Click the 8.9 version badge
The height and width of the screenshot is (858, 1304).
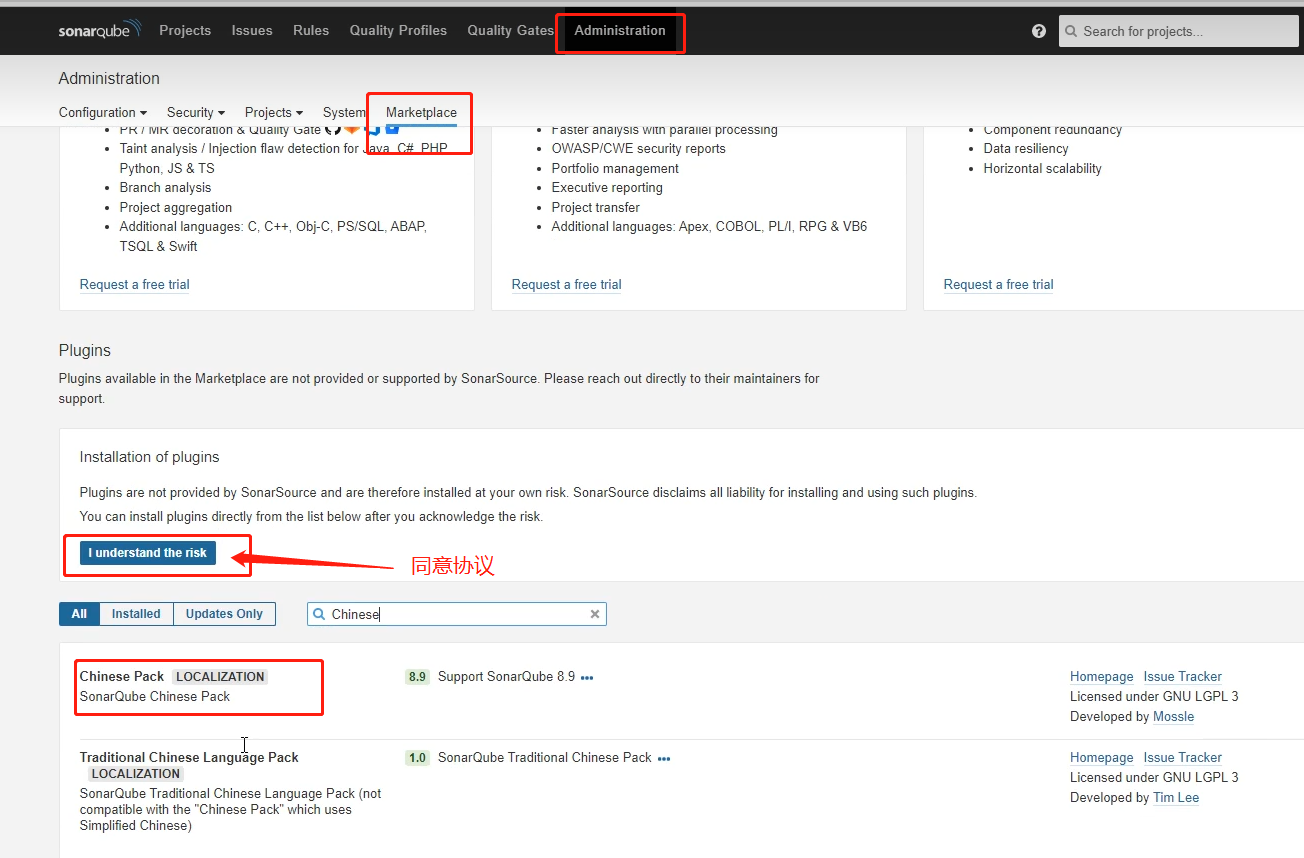pyautogui.click(x=417, y=677)
